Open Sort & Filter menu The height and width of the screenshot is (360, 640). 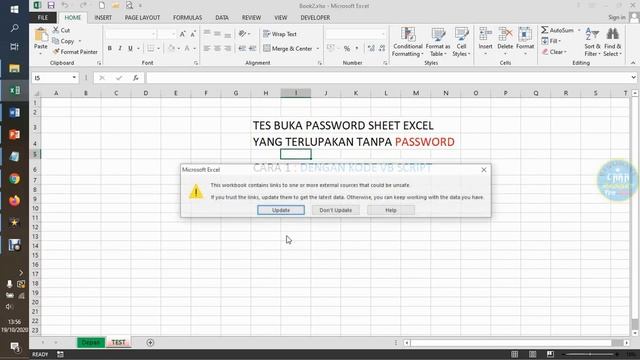click(592, 42)
